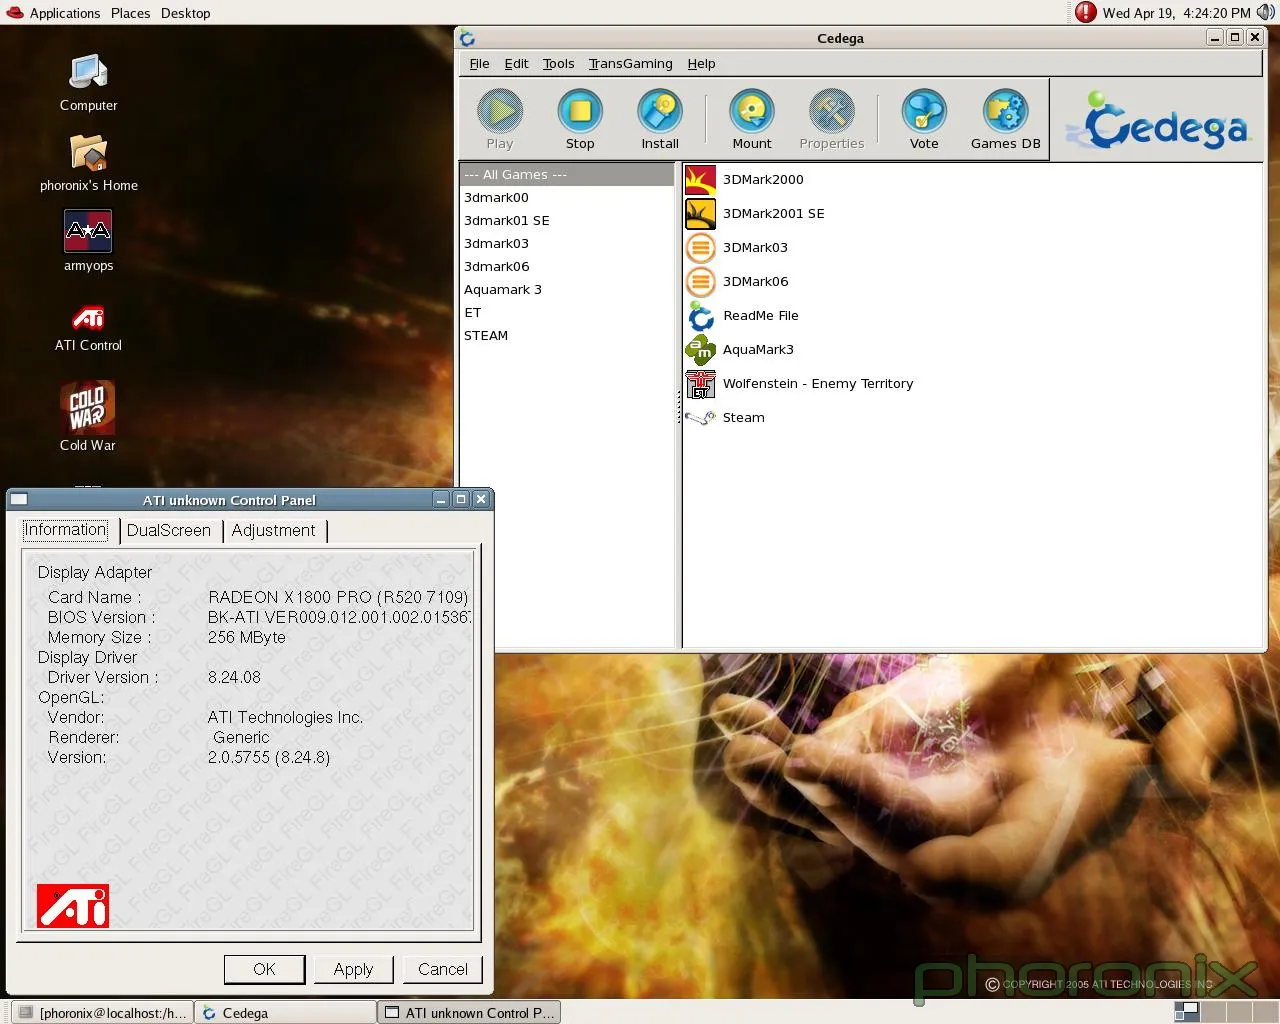Open the Edit menu in Cedega
1280x1024 pixels.
tap(516, 63)
